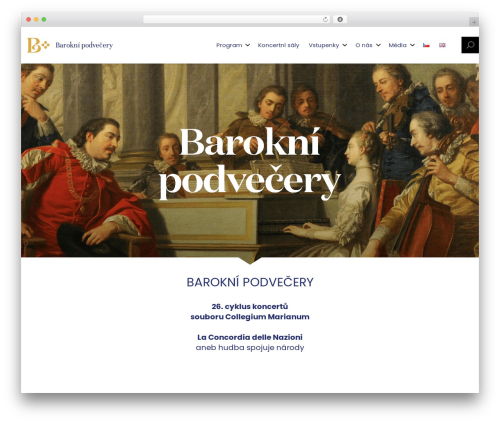Open the Program menu item
This screenshot has height=423, width=500.
click(229, 45)
